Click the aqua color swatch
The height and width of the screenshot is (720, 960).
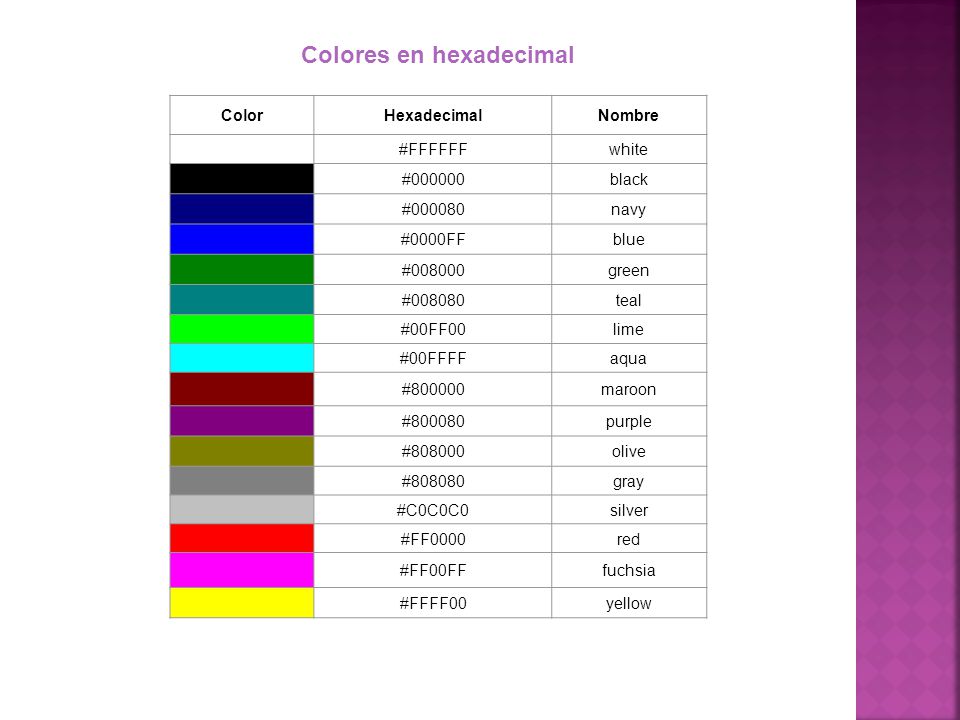pos(242,358)
